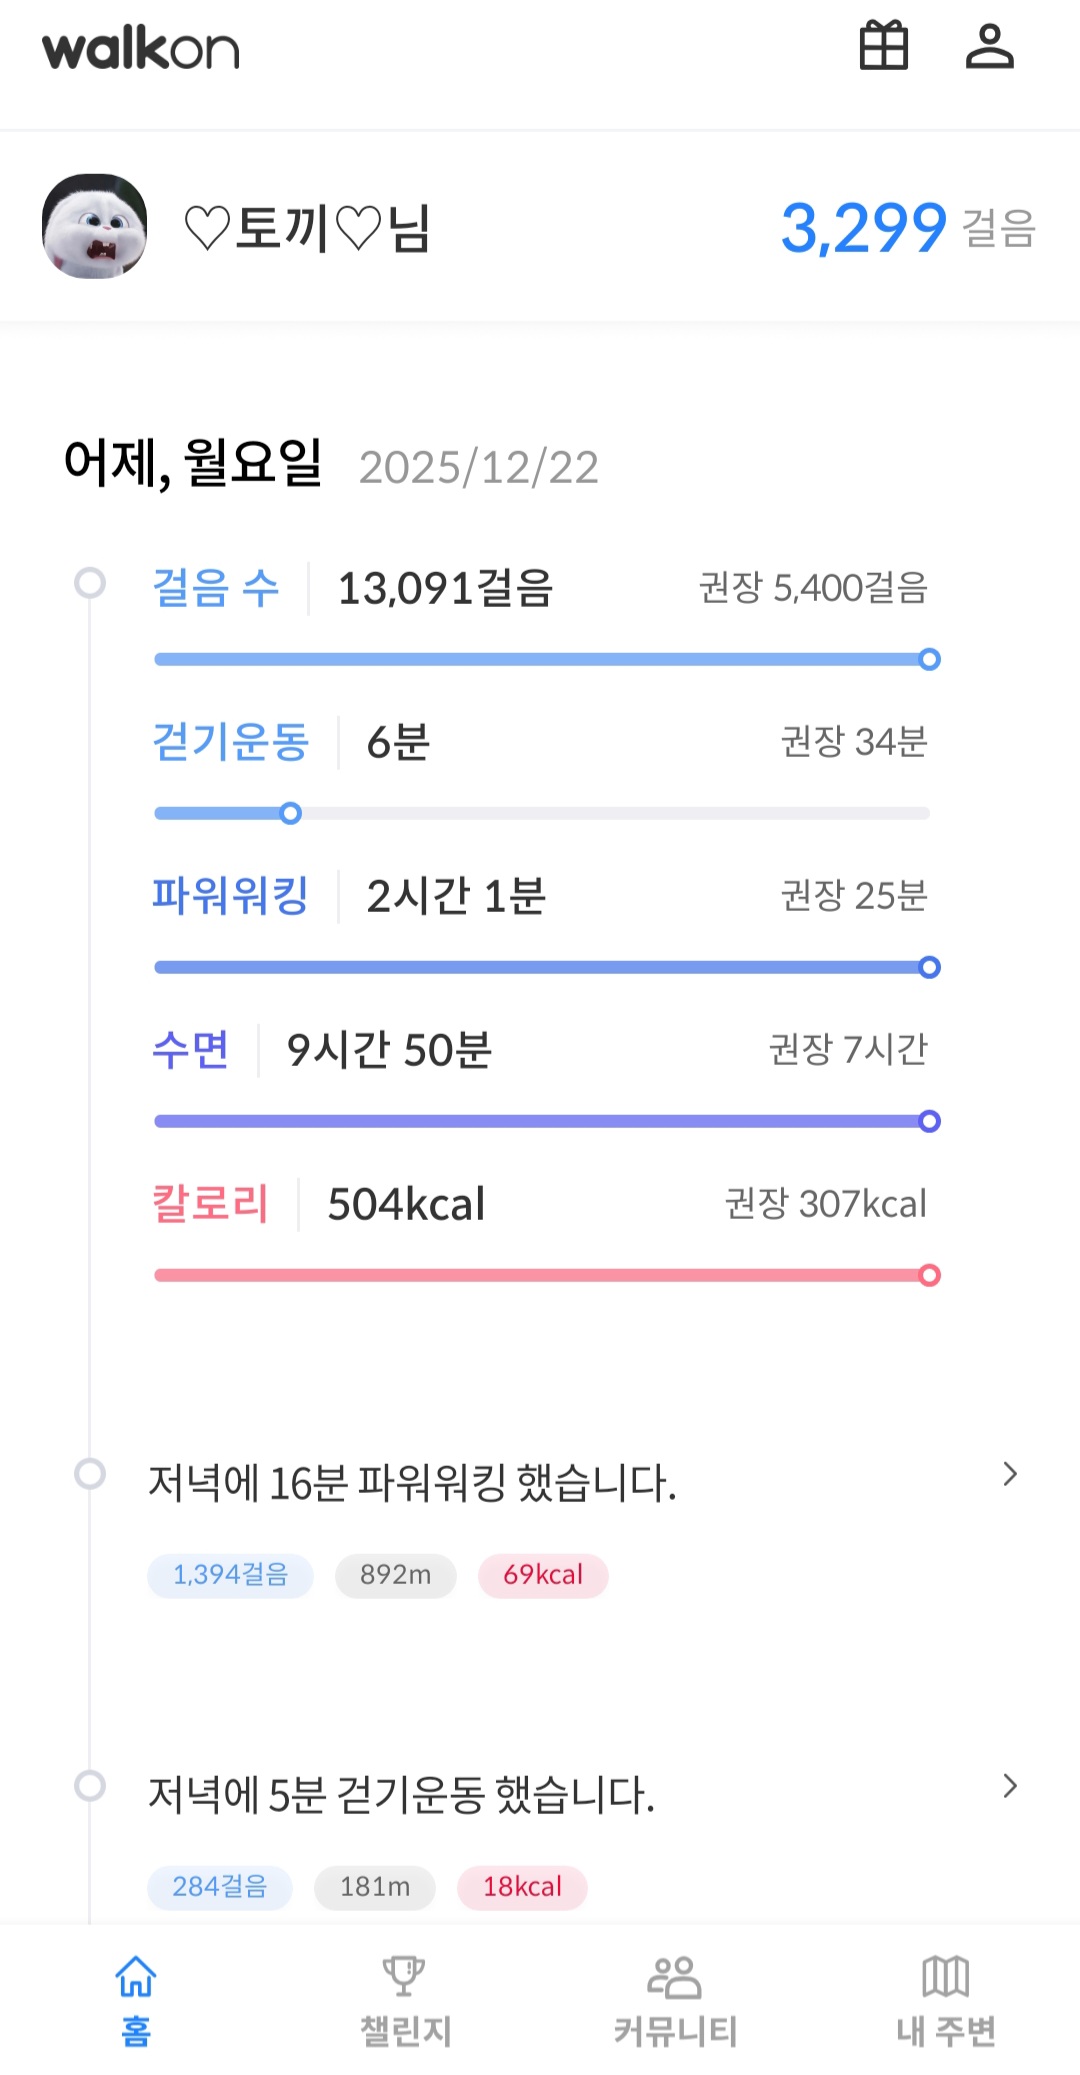Tap the walkon logo
The image size is (1080, 2075).
coord(141,49)
